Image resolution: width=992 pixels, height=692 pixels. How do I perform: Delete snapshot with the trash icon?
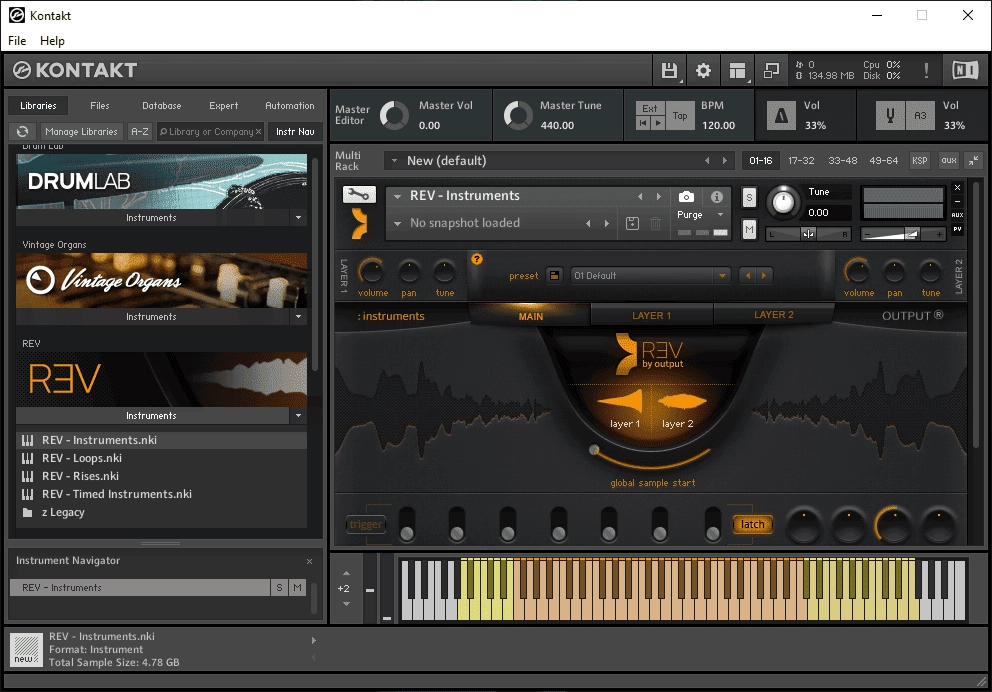pyautogui.click(x=655, y=223)
